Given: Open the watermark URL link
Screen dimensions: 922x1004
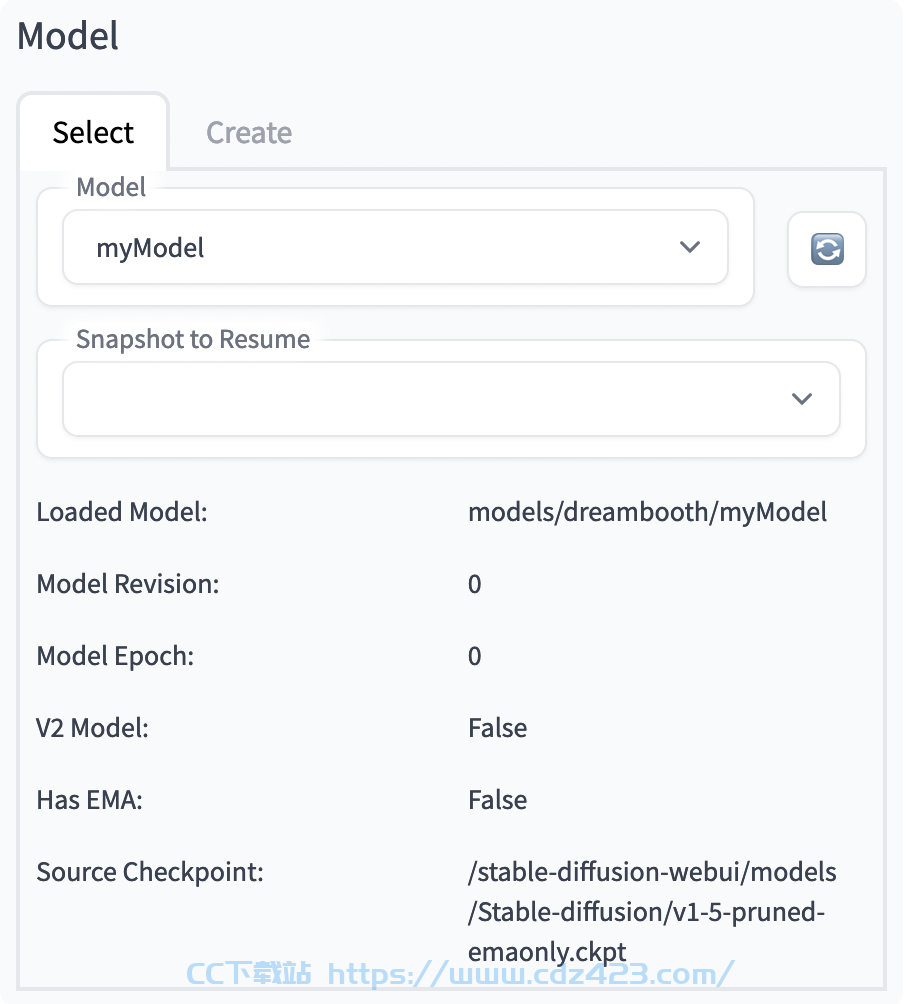Looking at the screenshot, I should [530, 974].
